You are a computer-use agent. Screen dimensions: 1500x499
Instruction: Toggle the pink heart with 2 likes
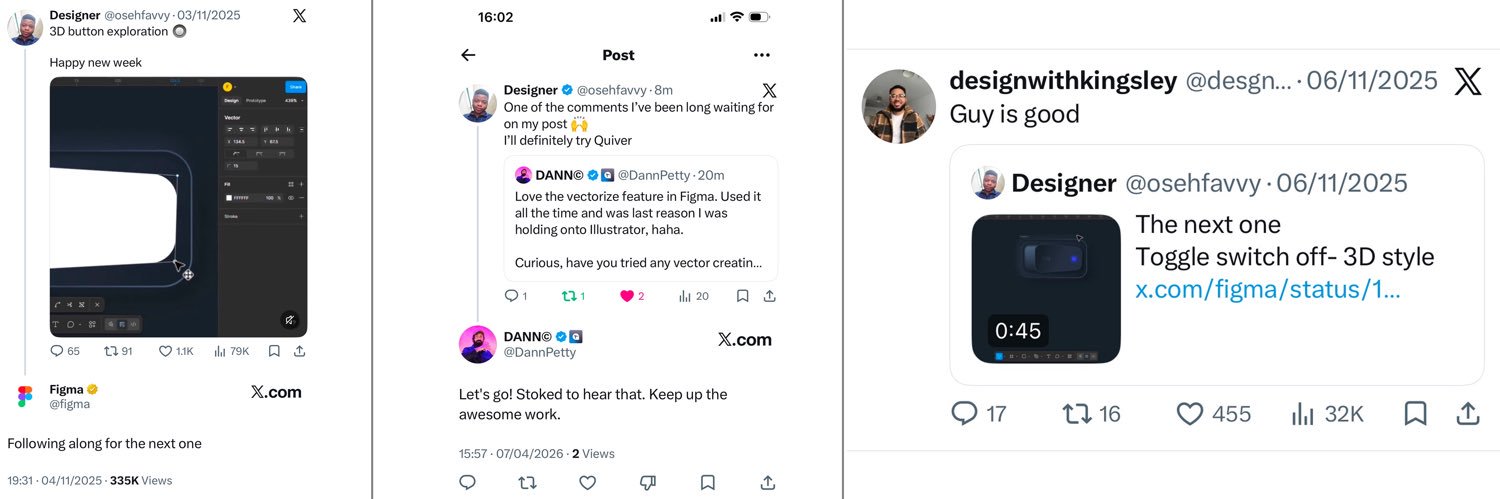point(632,296)
